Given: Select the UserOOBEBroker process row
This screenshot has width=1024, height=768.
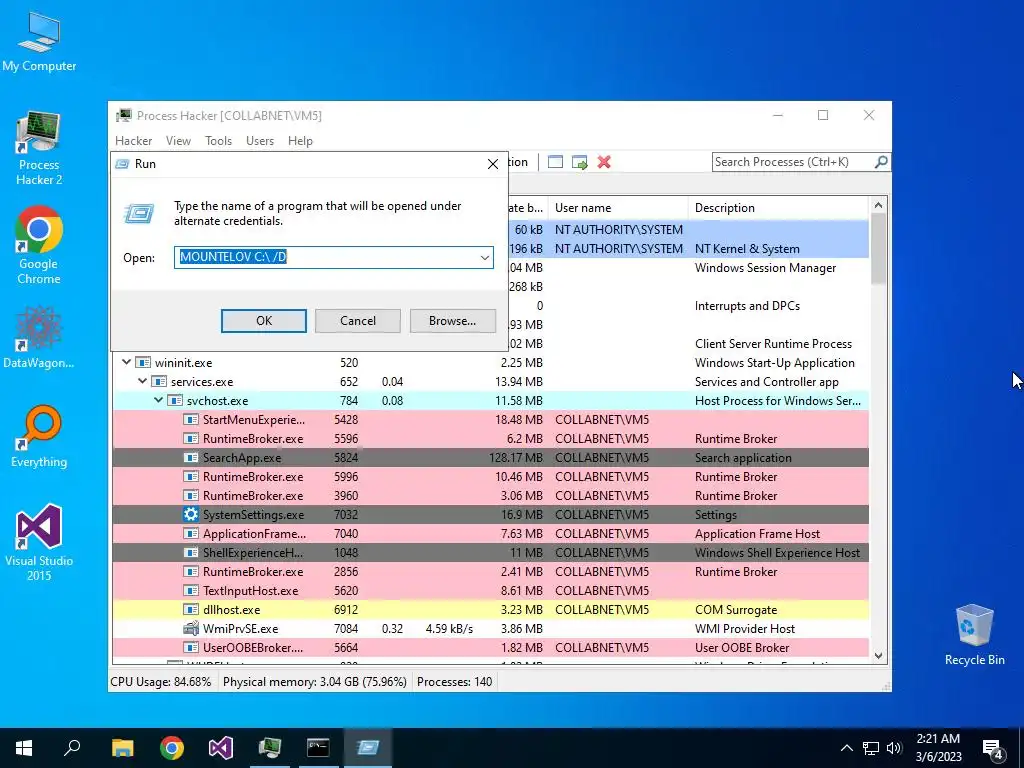Looking at the screenshot, I should [490, 648].
